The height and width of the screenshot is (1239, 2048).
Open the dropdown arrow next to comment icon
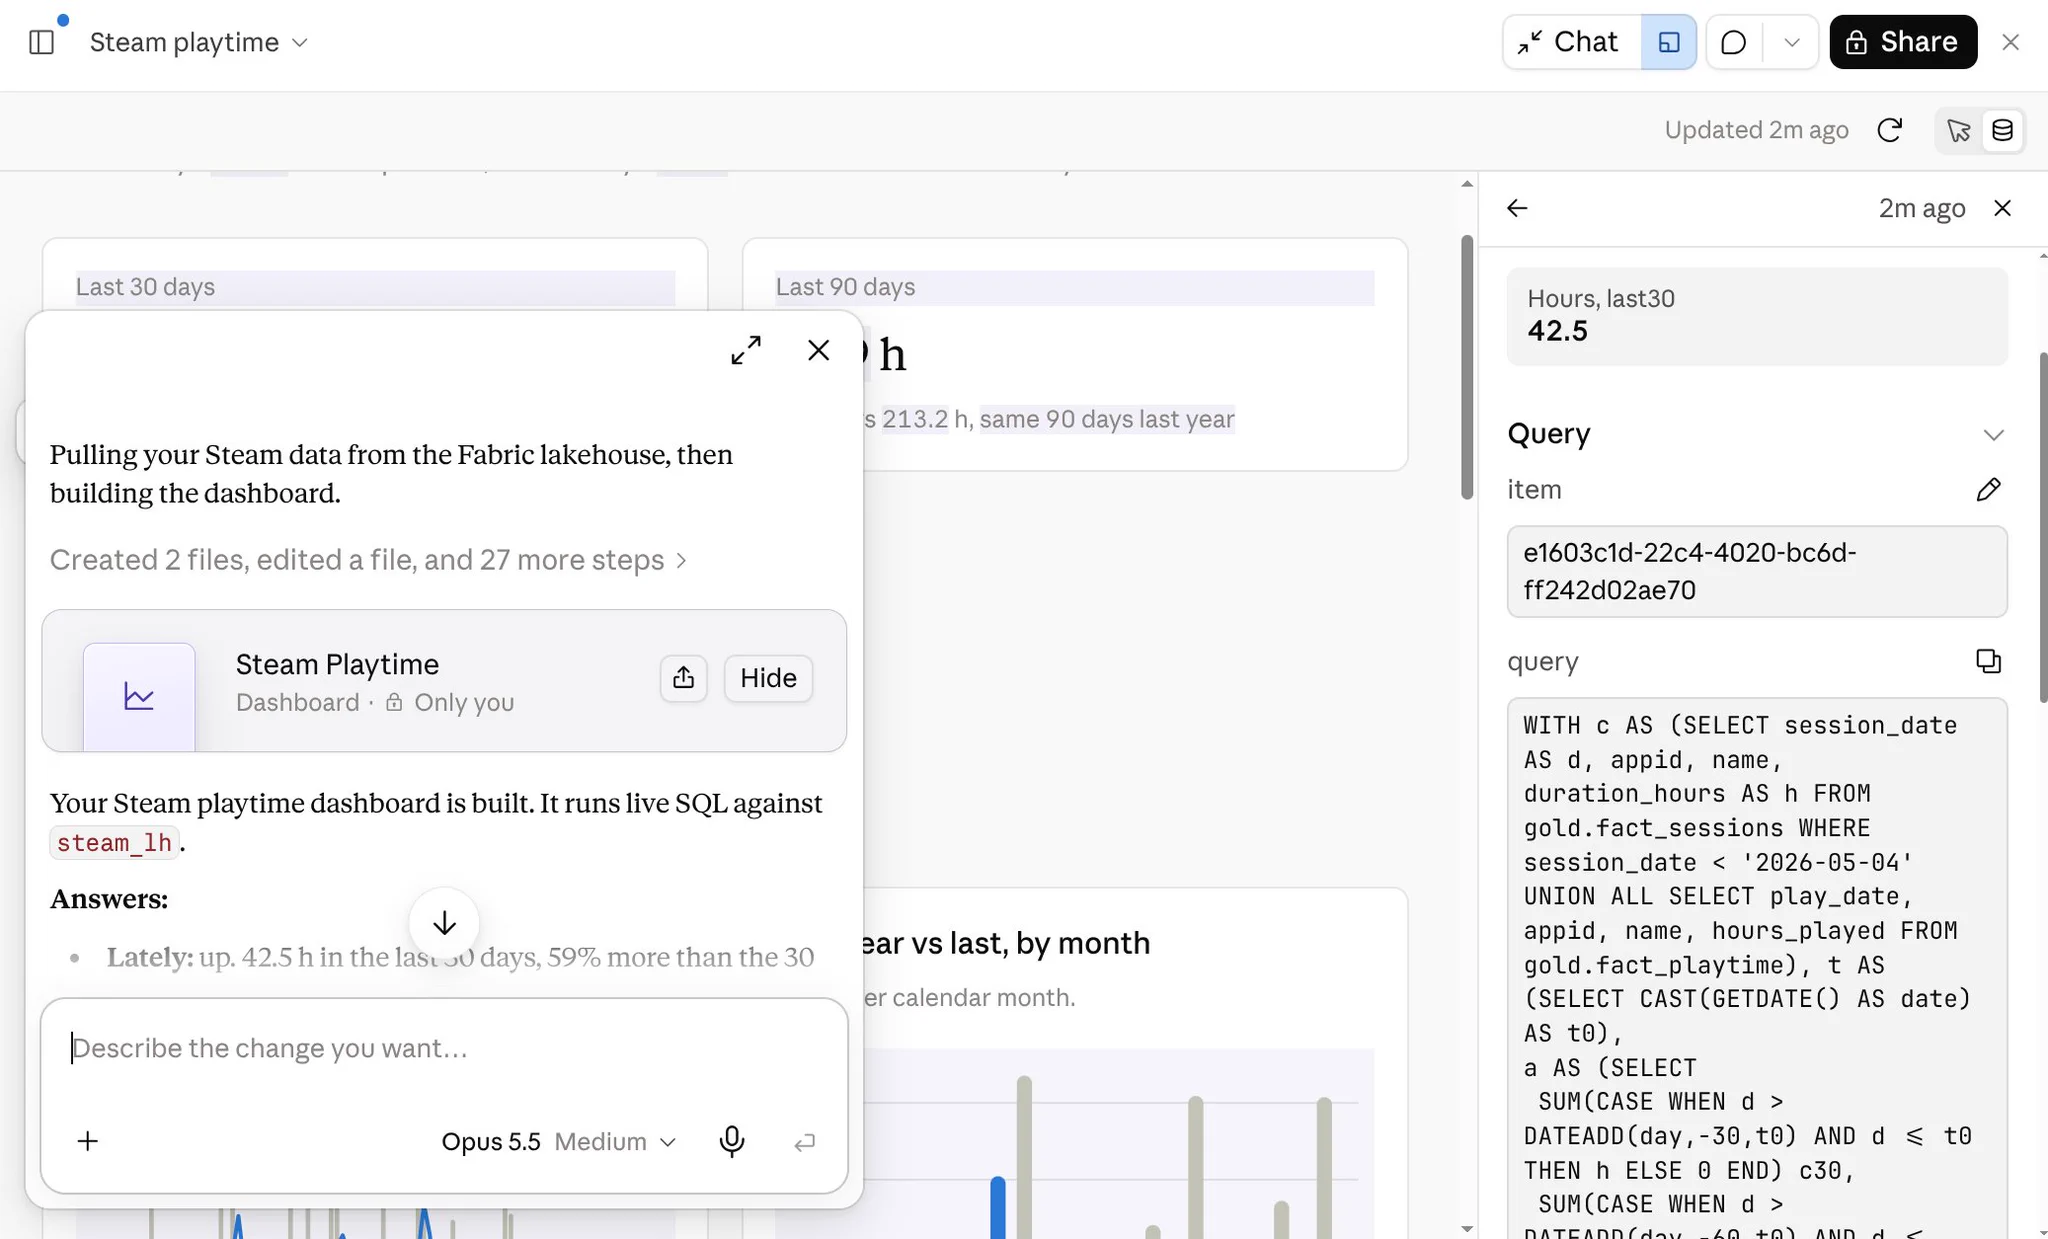(x=1791, y=42)
